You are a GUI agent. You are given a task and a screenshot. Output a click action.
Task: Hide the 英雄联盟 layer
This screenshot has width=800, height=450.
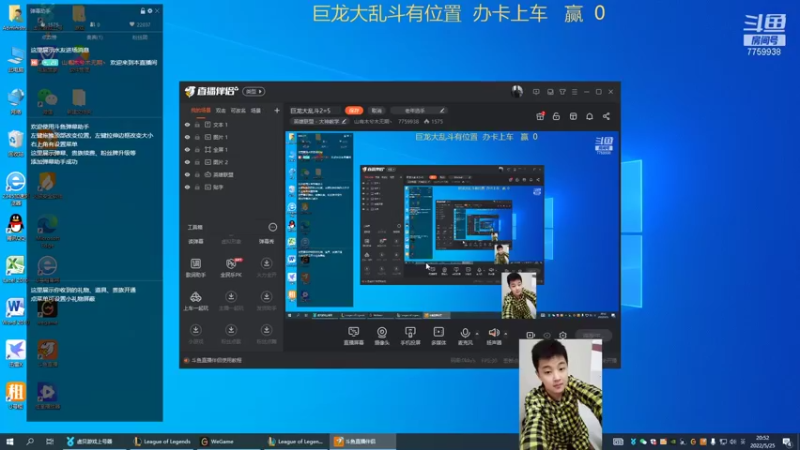click(x=187, y=174)
